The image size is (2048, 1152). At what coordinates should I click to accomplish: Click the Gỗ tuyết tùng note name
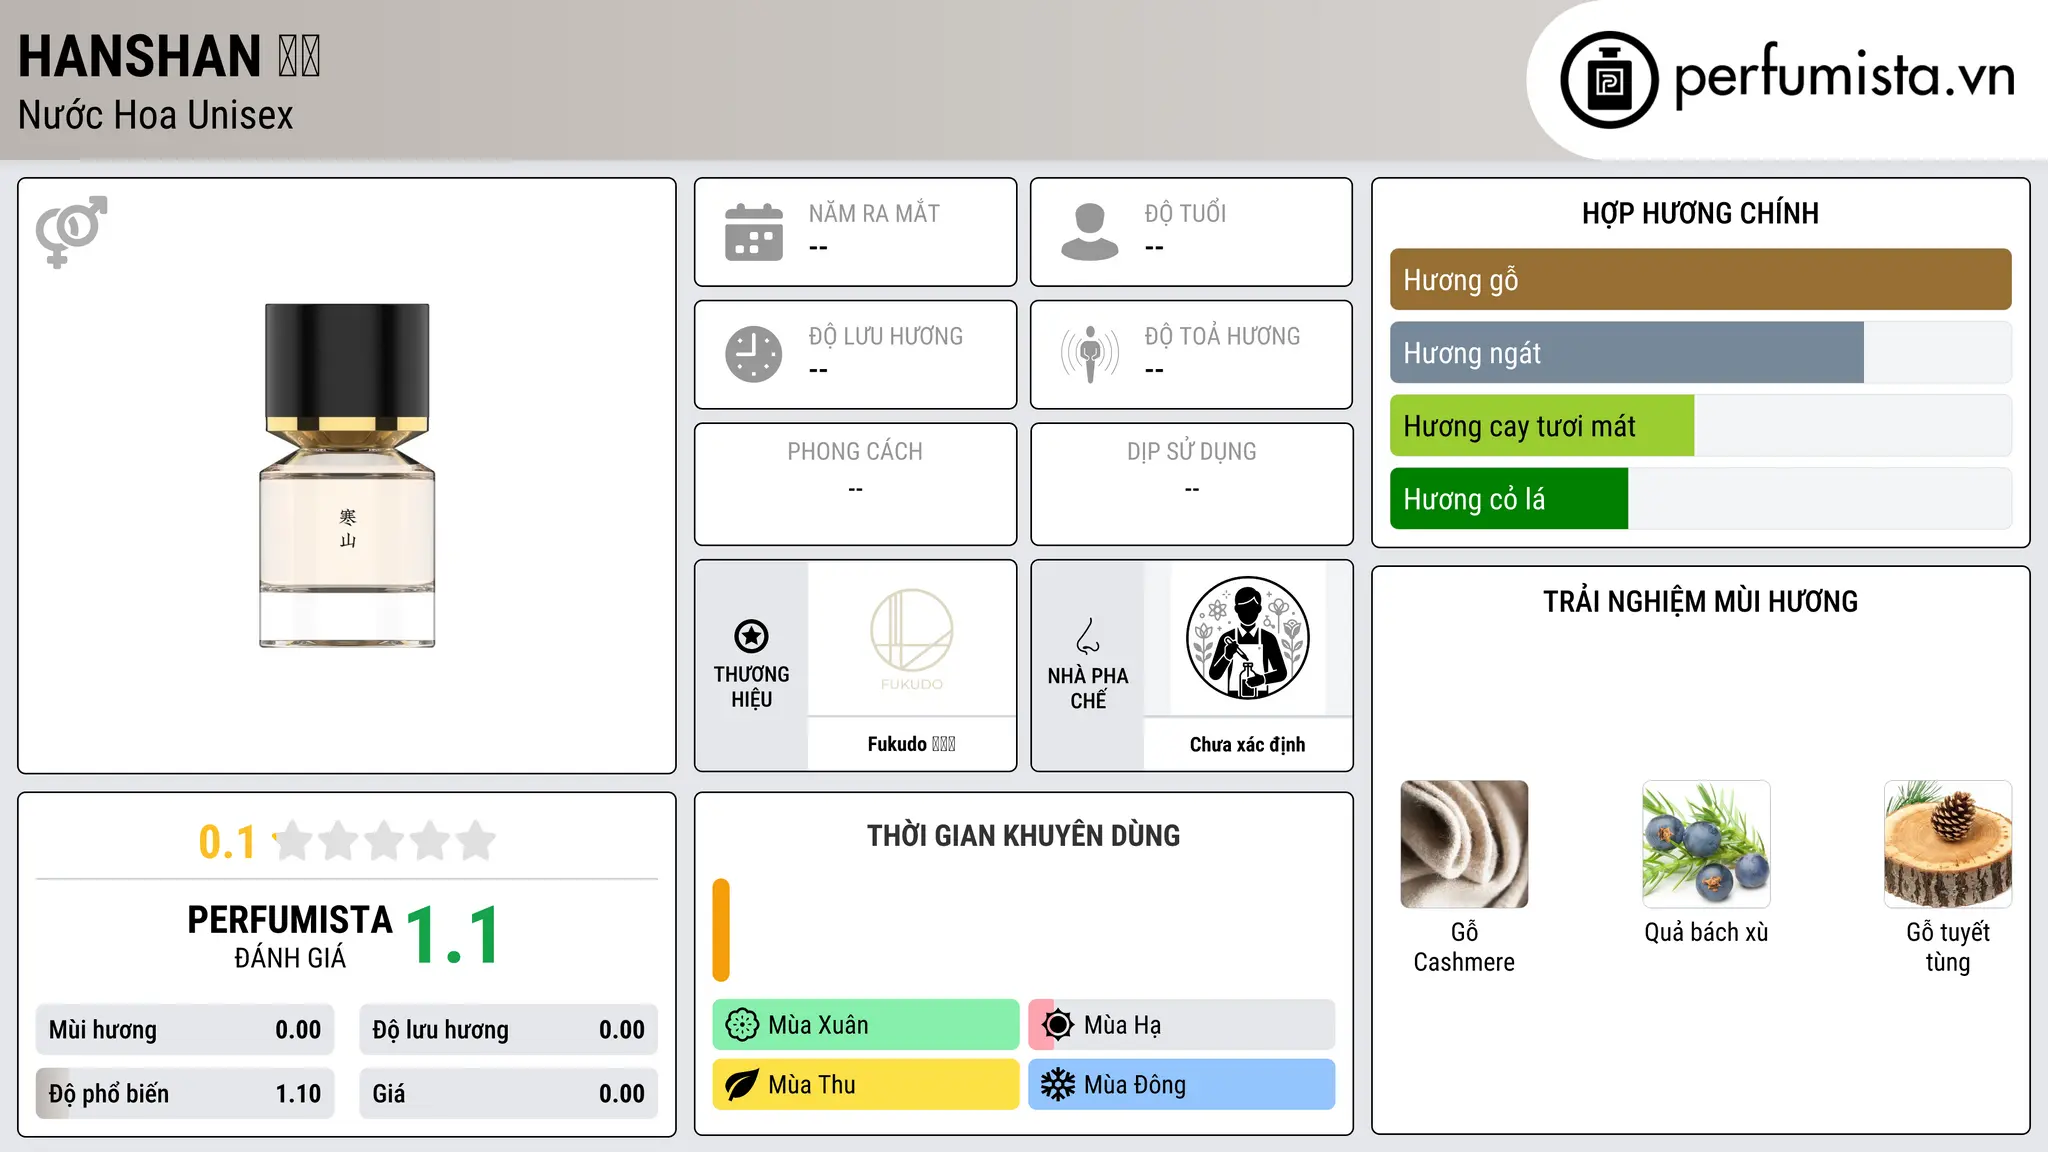coord(1948,947)
